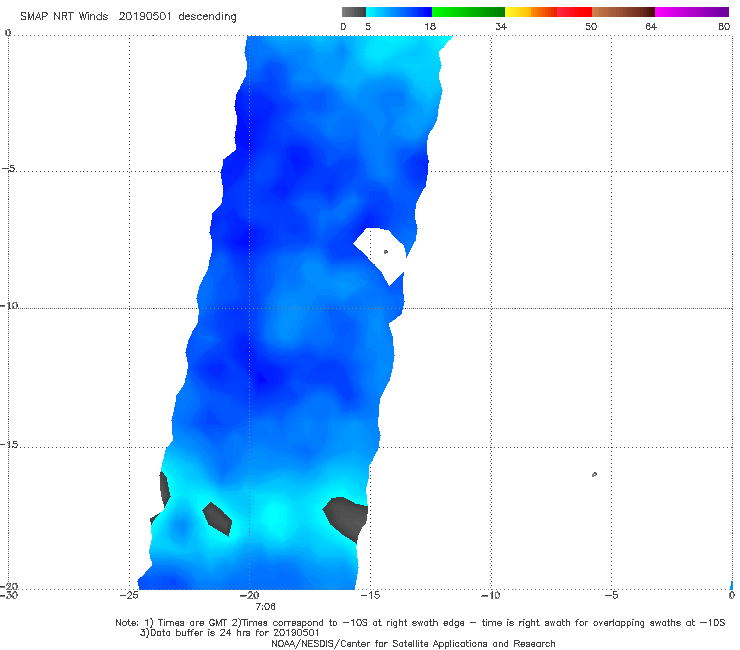Image resolution: width=740 pixels, height=650 pixels.
Task: Click the NOAA/NESDIS credit line
Action: click(413, 644)
